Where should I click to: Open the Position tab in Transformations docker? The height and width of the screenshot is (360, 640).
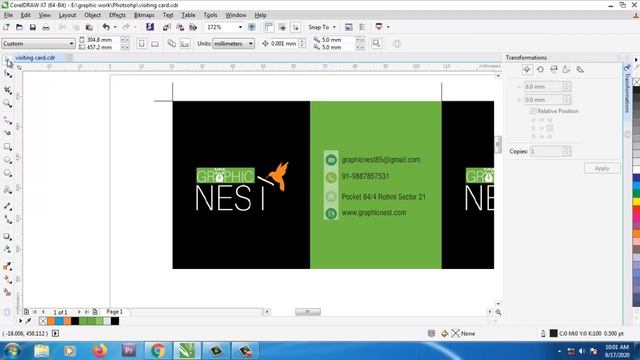[x=527, y=70]
